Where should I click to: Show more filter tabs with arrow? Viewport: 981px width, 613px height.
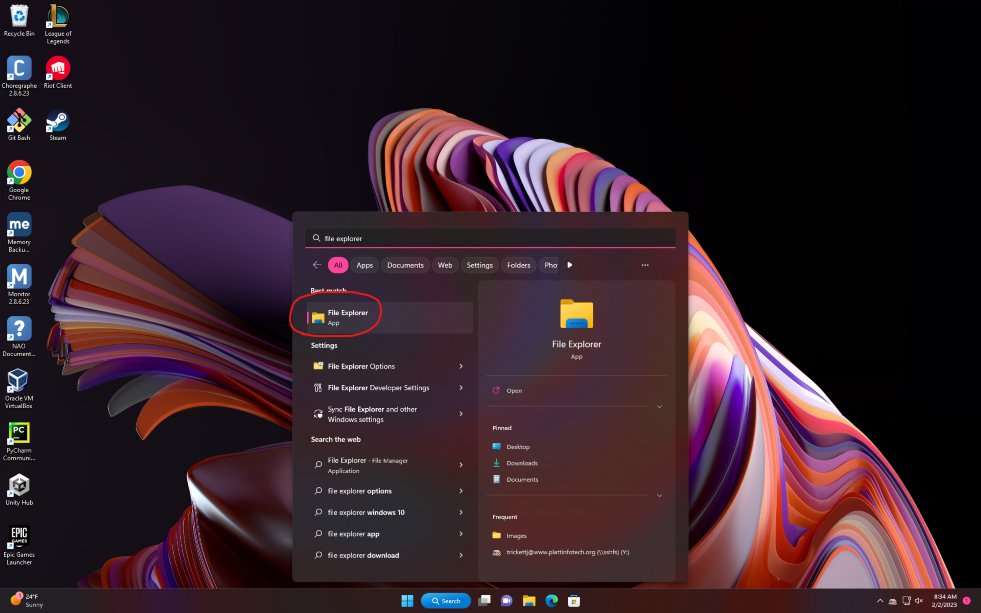(569, 265)
